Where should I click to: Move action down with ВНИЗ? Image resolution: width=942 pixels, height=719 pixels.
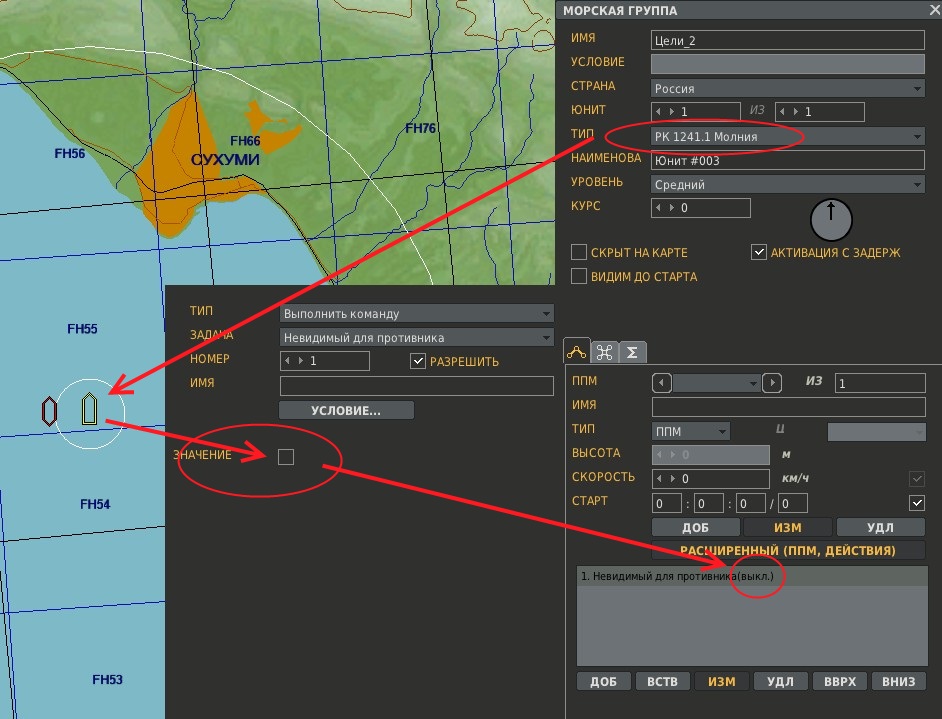click(899, 682)
